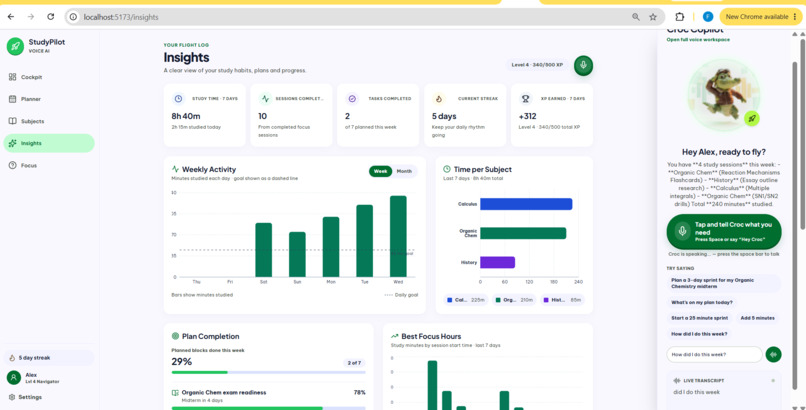
Task: Click the History purple bar
Action: click(x=497, y=263)
